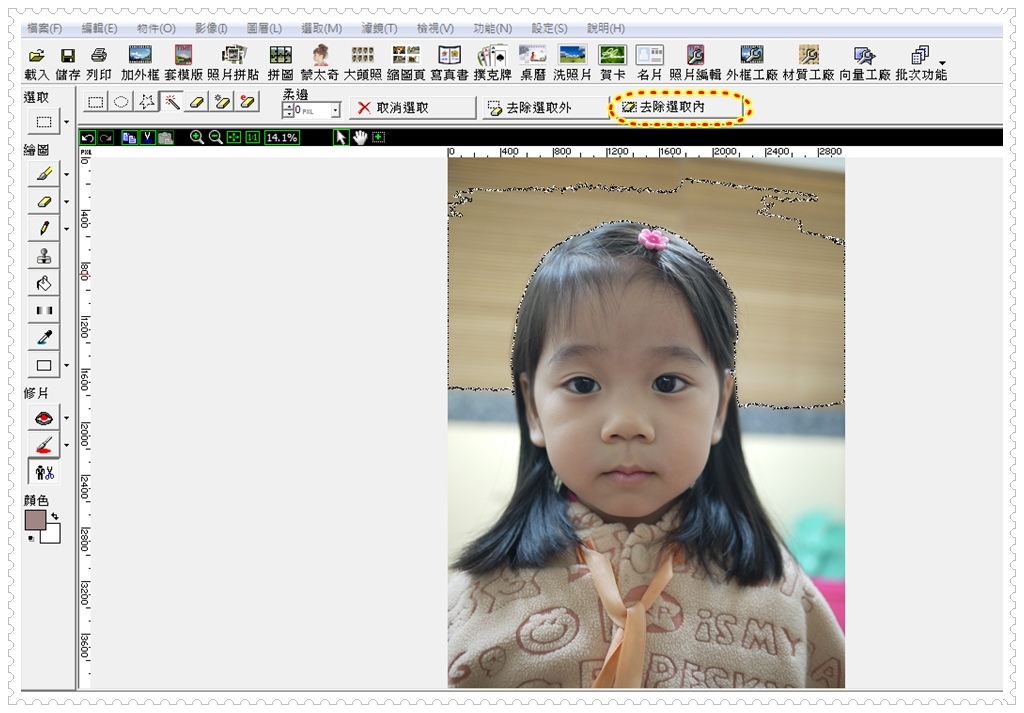
Task: Click the 去除選取內 button
Action: point(678,107)
